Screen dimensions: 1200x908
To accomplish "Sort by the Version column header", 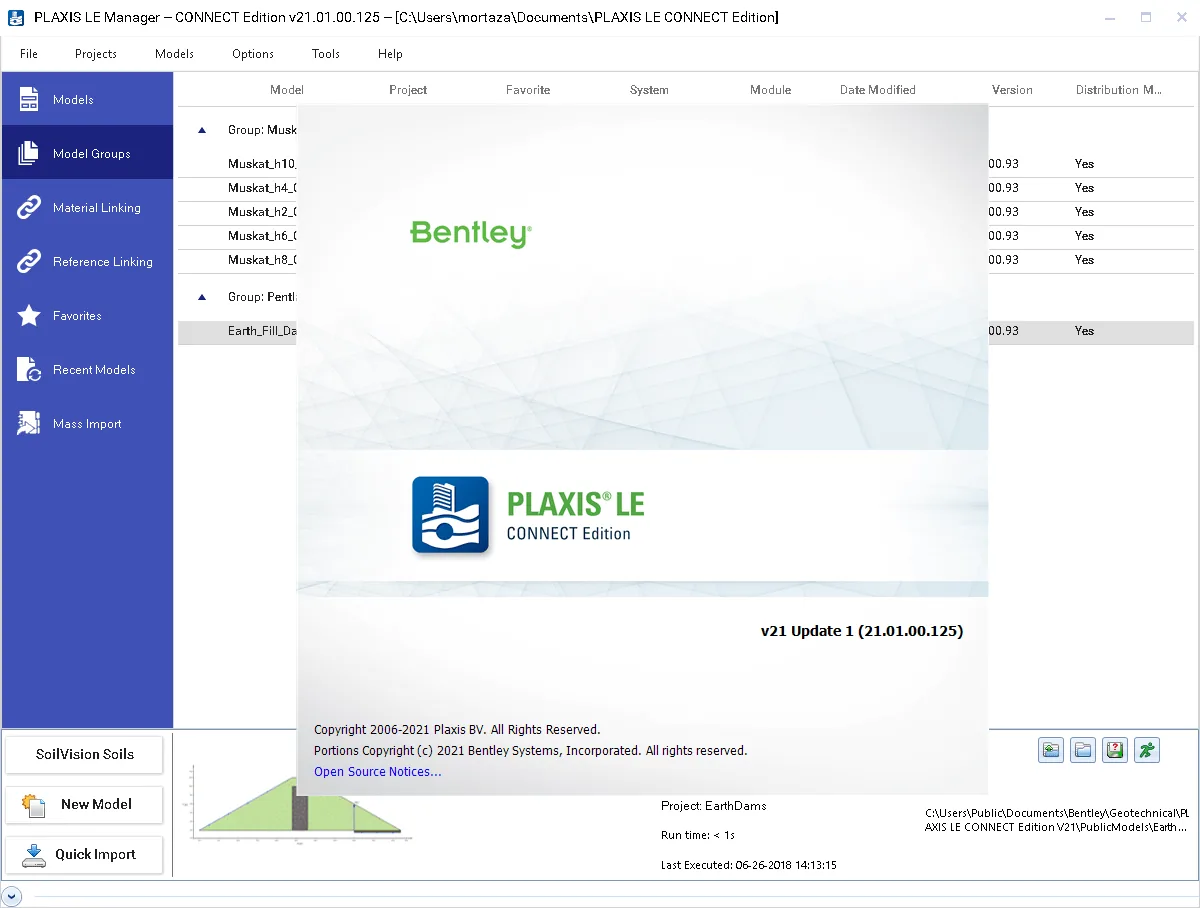I will point(1012,90).
